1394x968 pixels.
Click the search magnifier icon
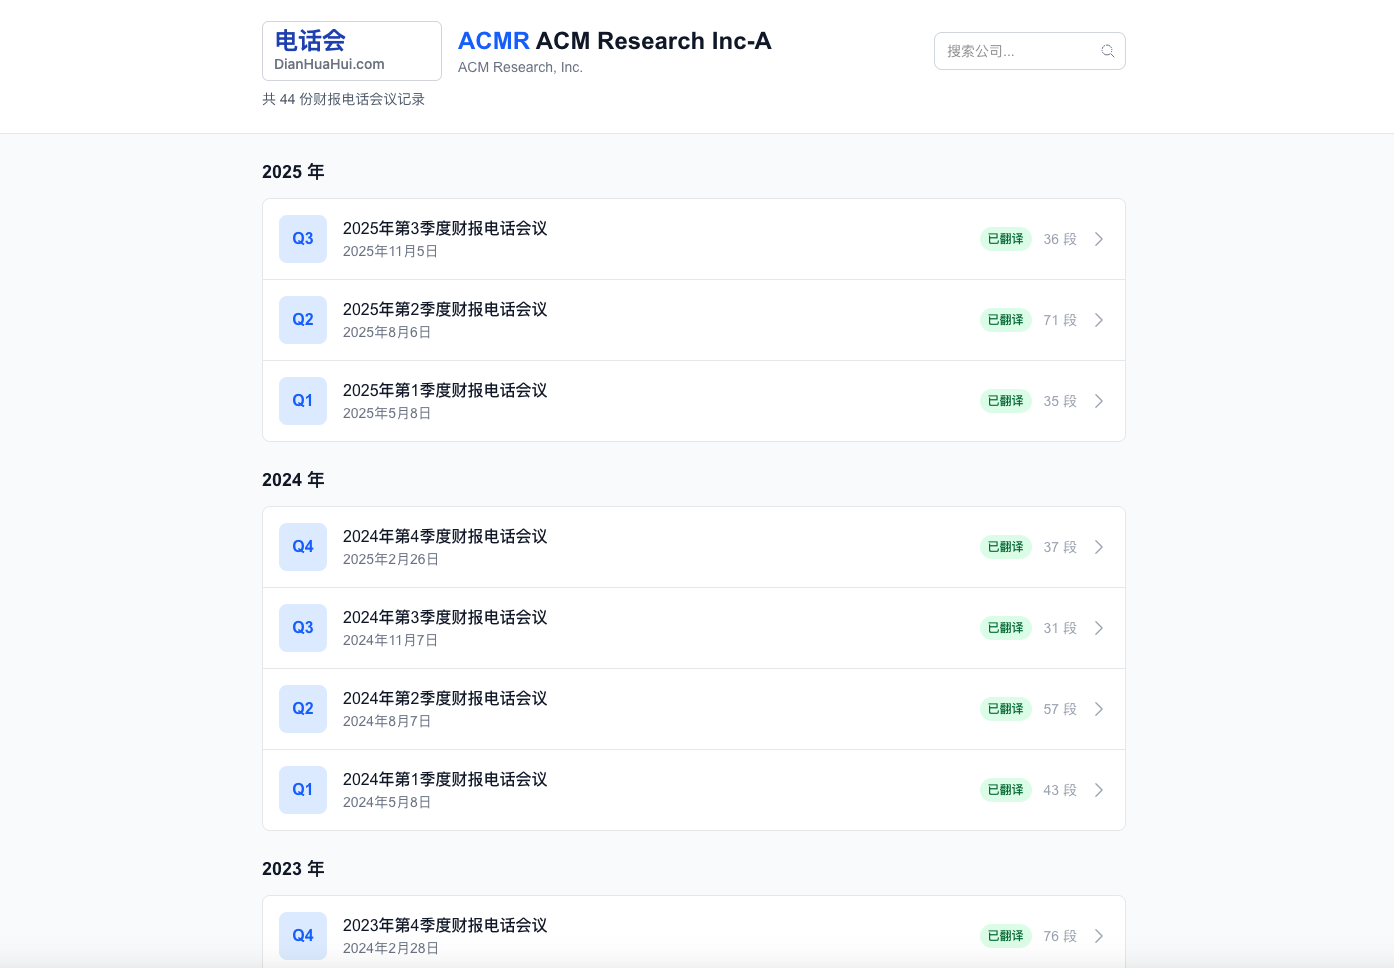tap(1107, 50)
